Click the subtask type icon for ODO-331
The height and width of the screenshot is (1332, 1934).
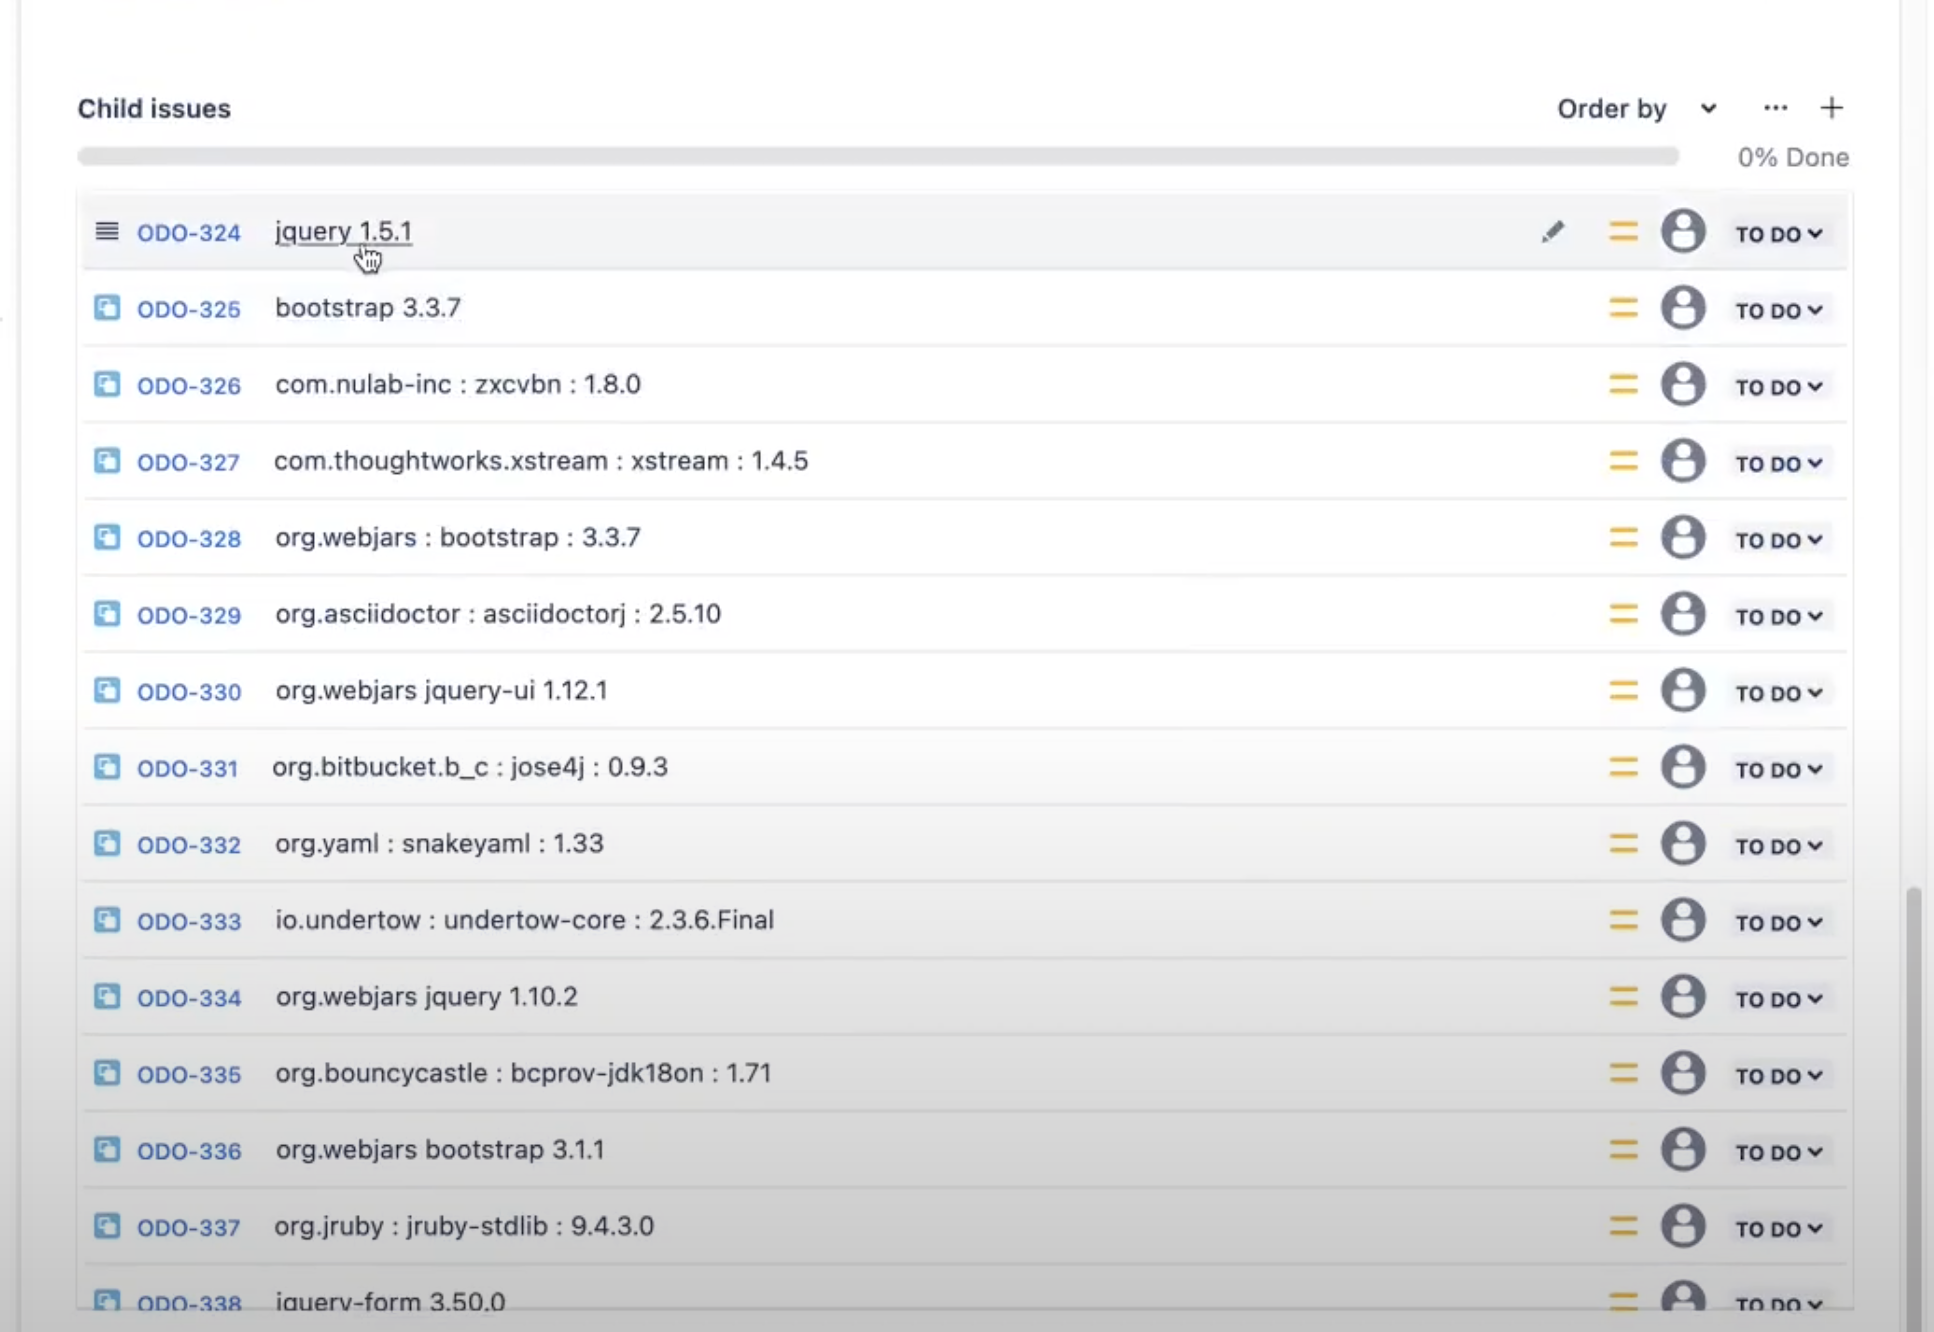click(107, 767)
